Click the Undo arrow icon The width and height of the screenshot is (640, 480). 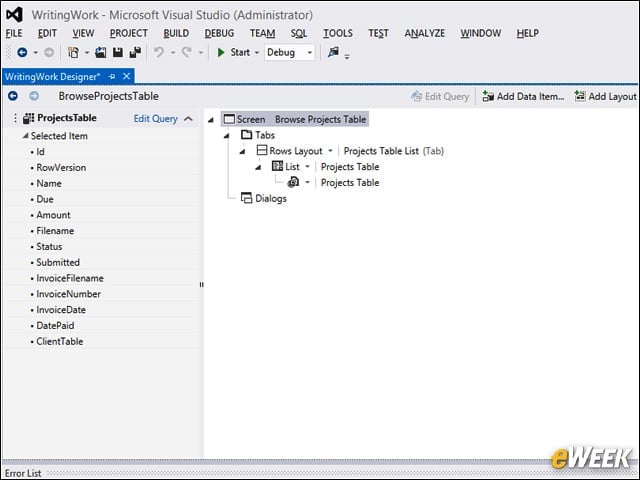pyautogui.click(x=159, y=52)
